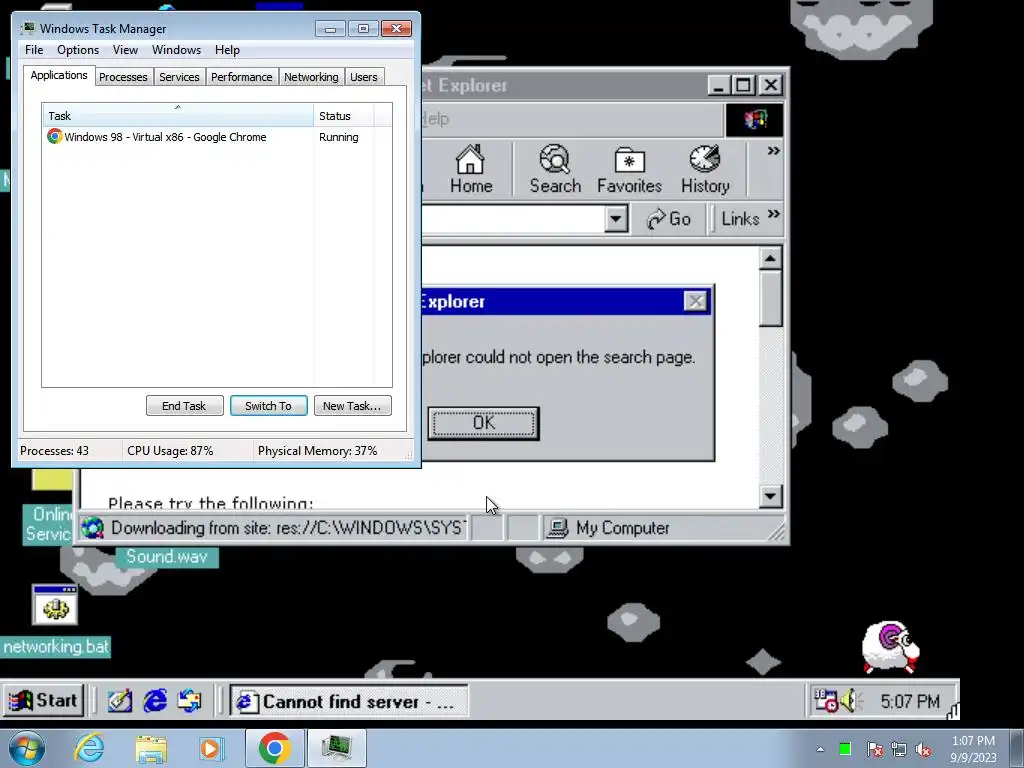Image resolution: width=1024 pixels, height=768 pixels.
Task: Open Windows Explorer folder on Windows 7 taskbar
Action: [x=152, y=748]
